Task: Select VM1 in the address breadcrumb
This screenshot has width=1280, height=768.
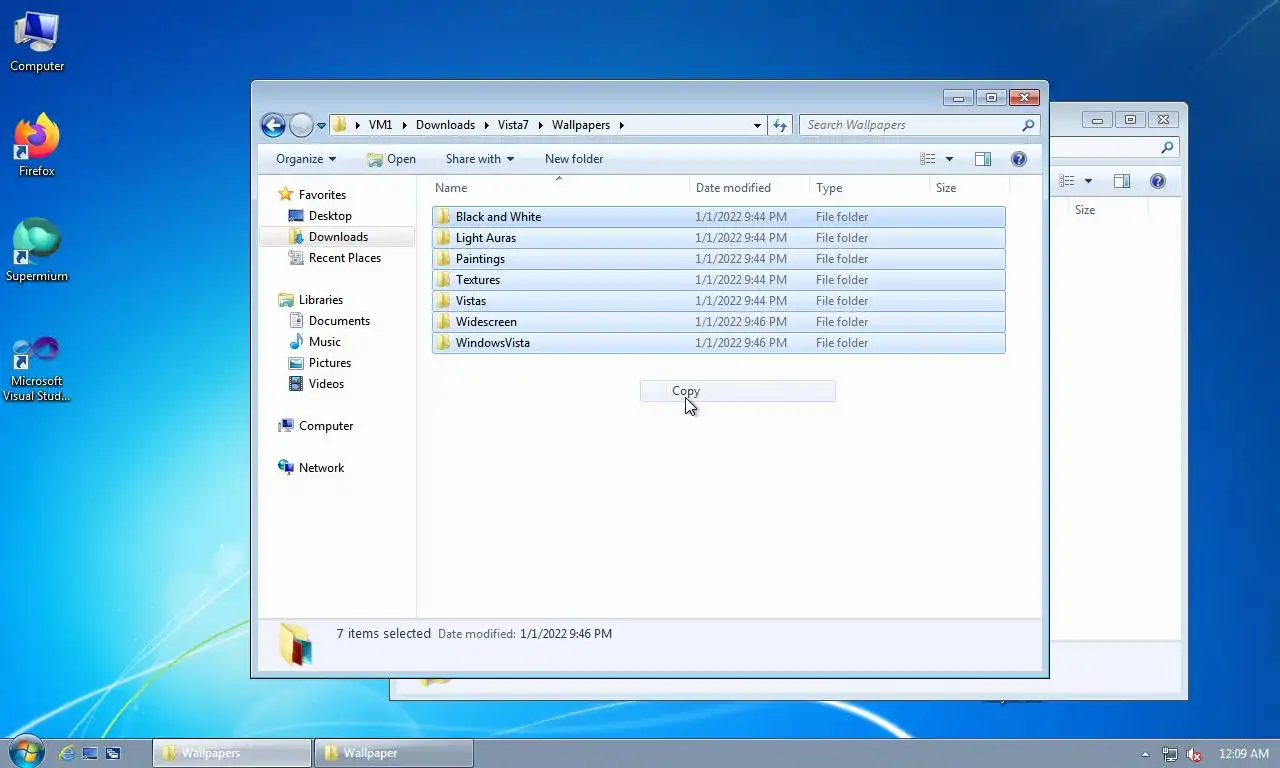Action: point(380,125)
